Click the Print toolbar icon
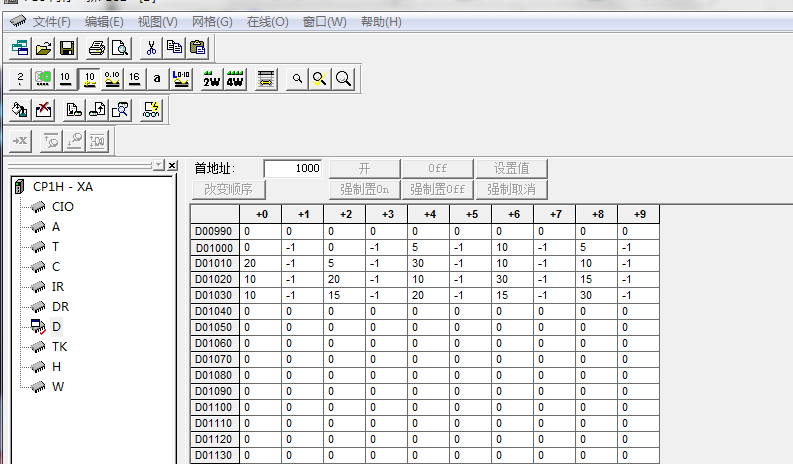Image resolution: width=793 pixels, height=464 pixels. coord(97,47)
